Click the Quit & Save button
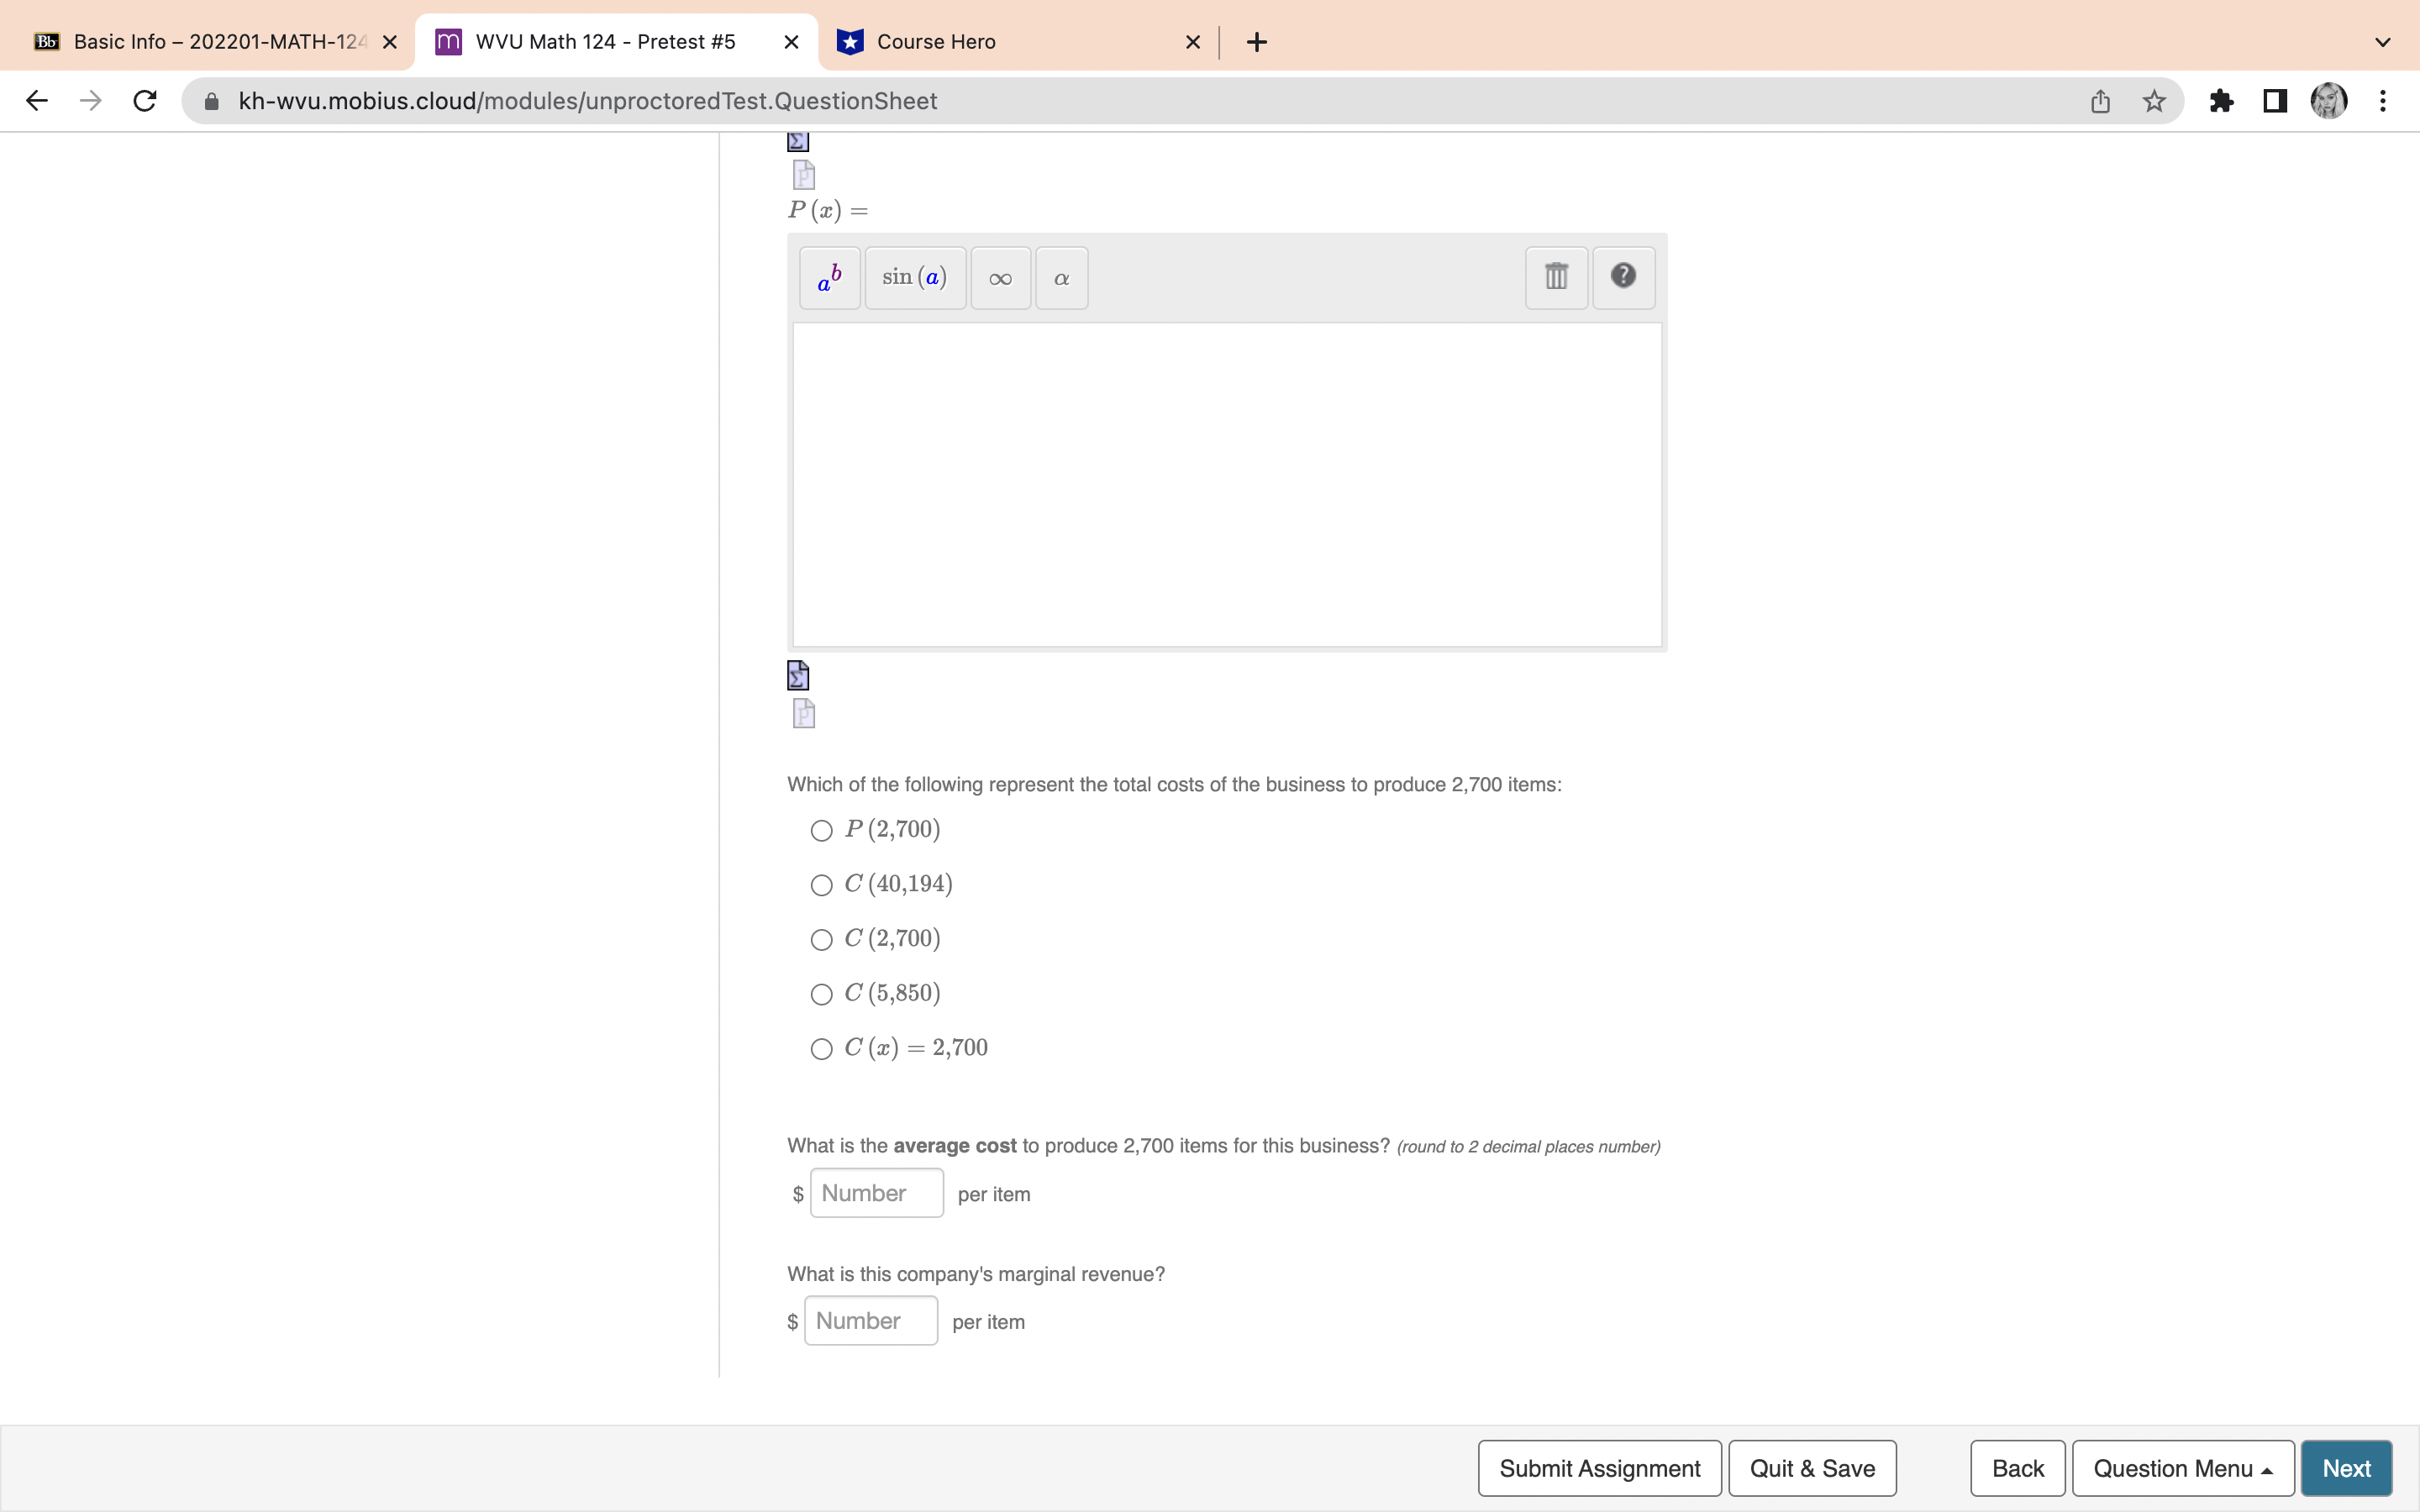Image resolution: width=2420 pixels, height=1512 pixels. click(x=1812, y=1467)
